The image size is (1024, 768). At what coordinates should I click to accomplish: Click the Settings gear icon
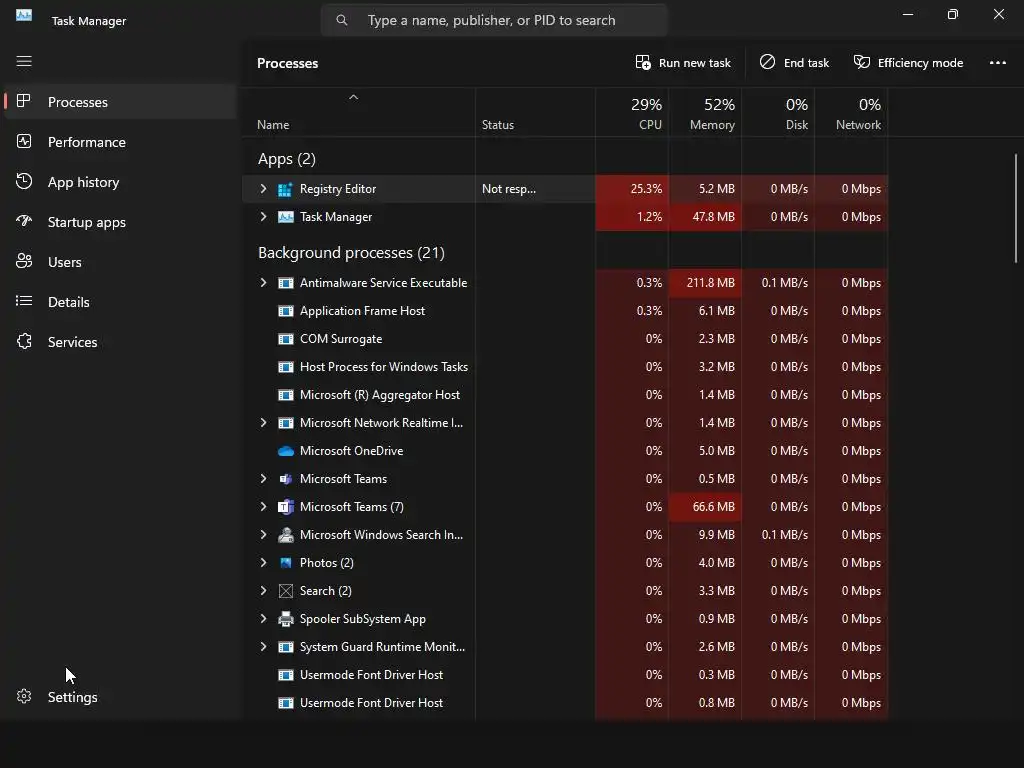point(24,696)
